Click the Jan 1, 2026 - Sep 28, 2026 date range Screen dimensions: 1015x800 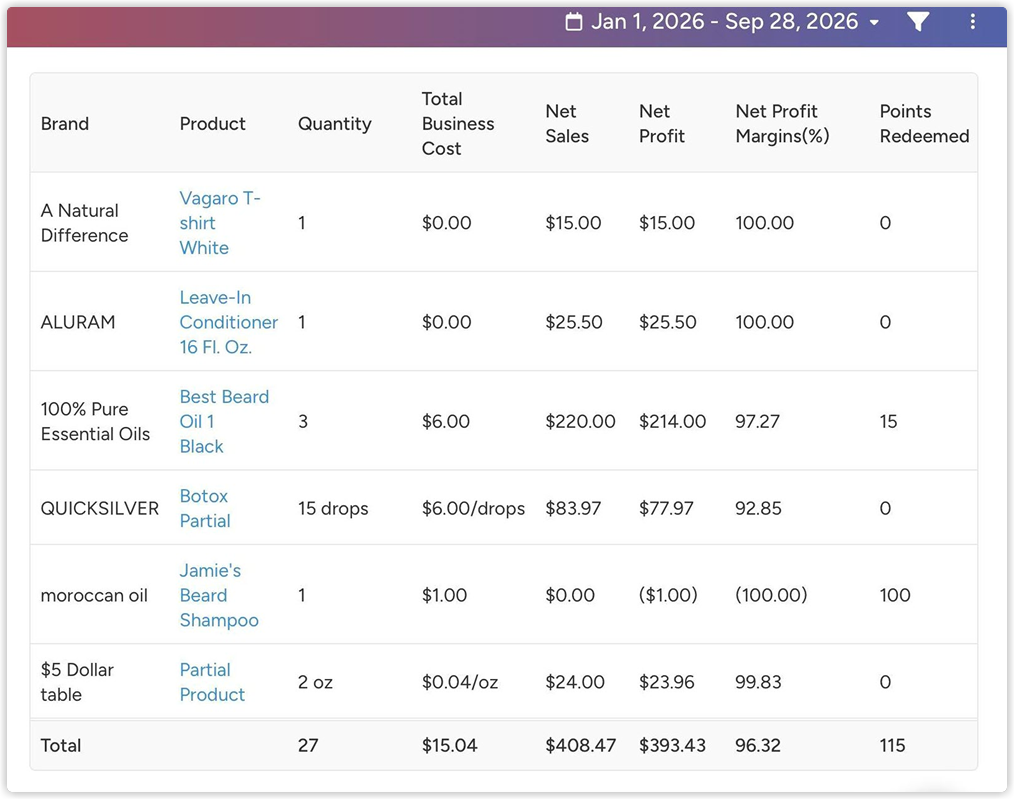[x=724, y=22]
